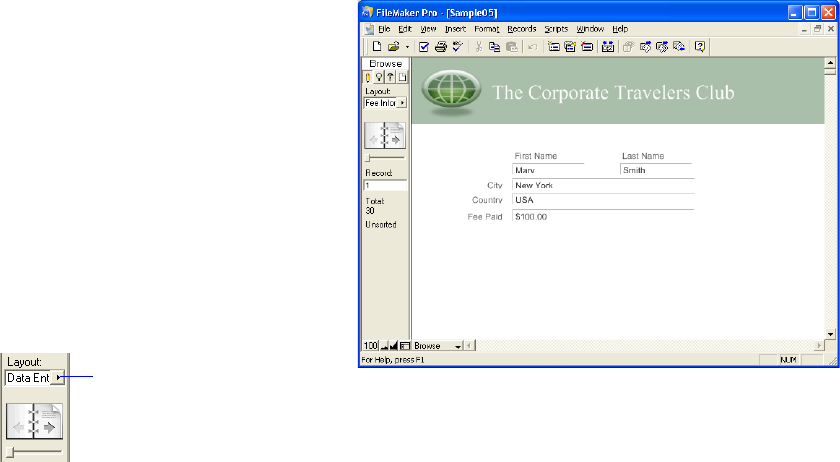Click the Undo toolbar icon

click(x=532, y=47)
